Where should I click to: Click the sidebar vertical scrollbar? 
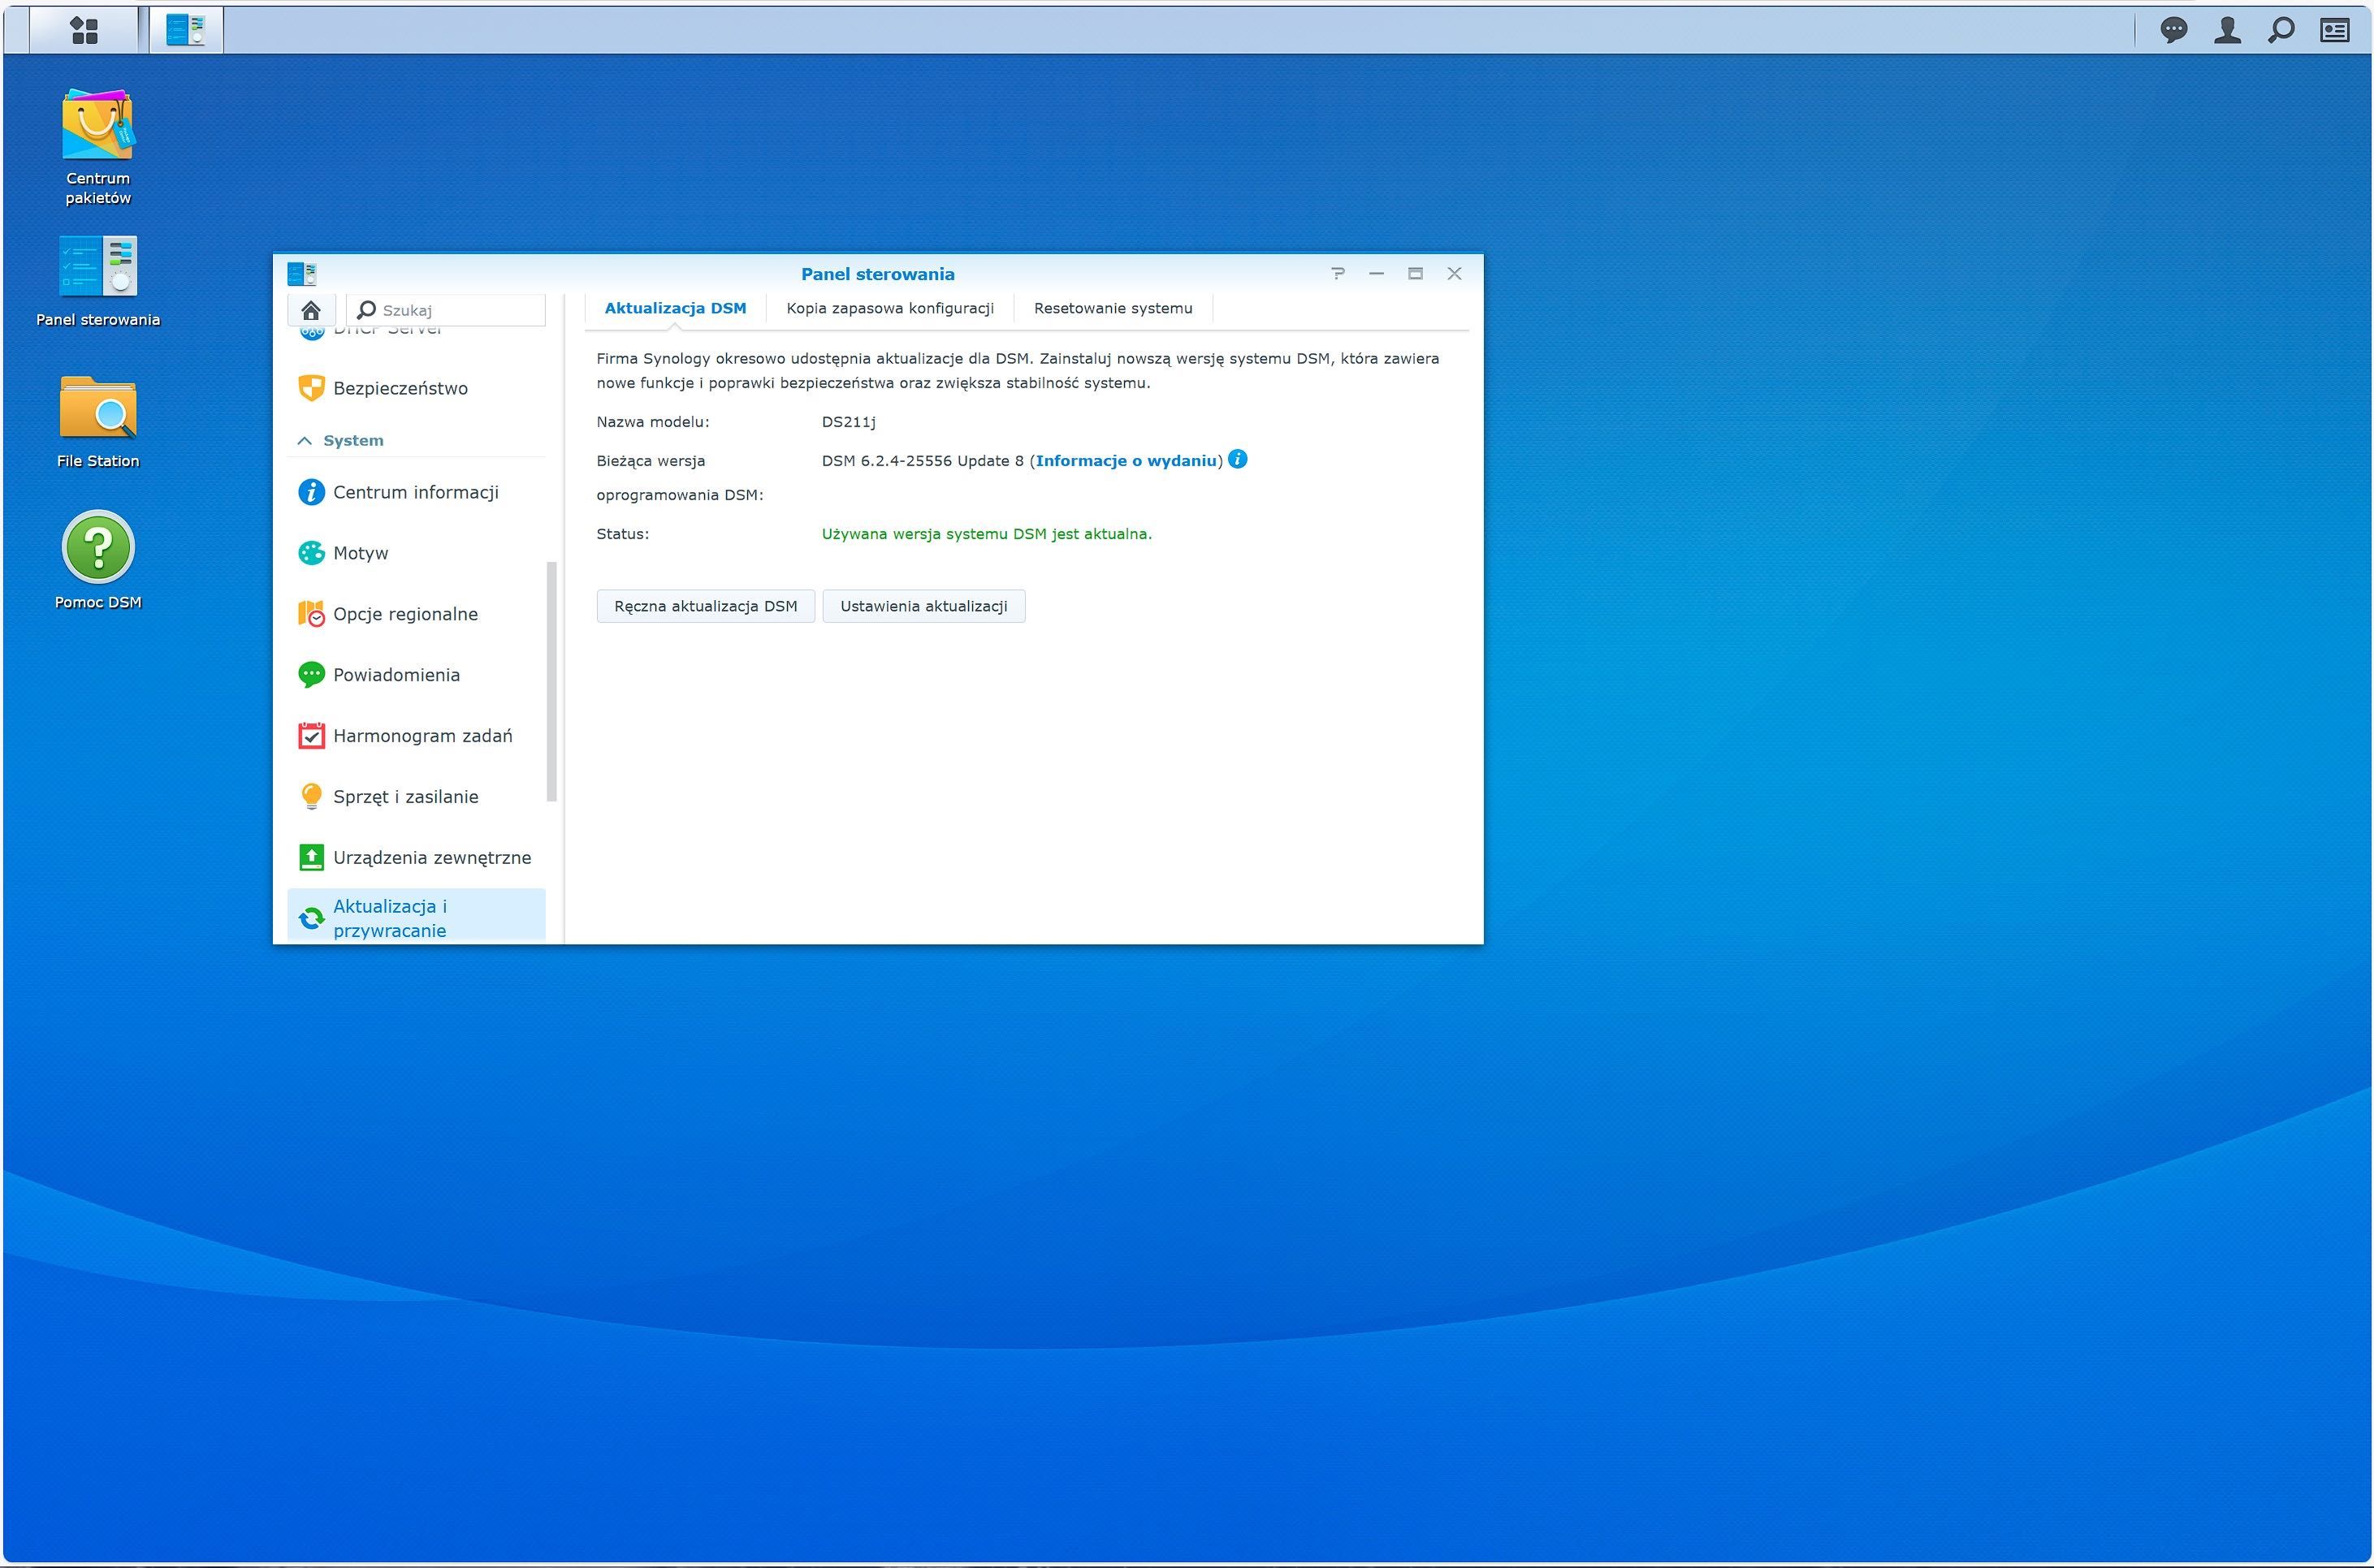tap(551, 681)
